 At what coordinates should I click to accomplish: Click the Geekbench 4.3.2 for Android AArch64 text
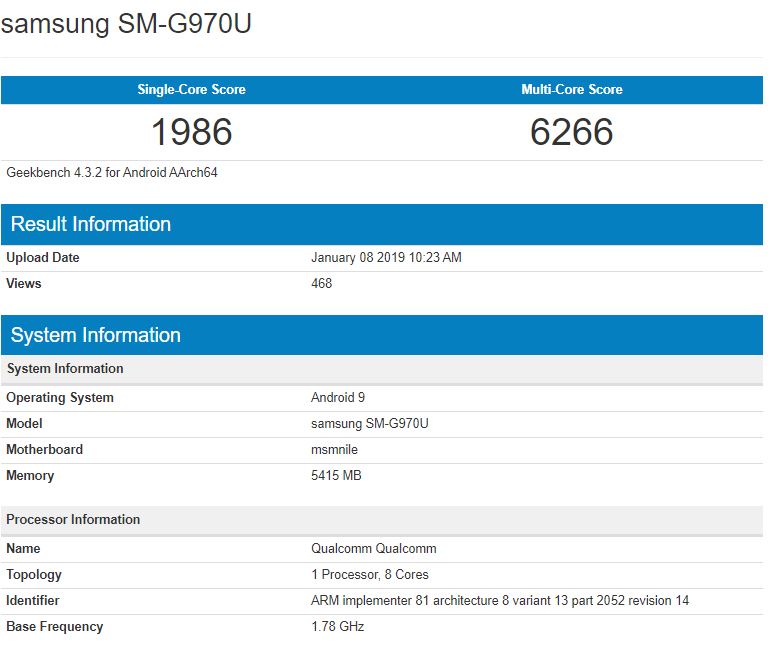tap(112, 172)
